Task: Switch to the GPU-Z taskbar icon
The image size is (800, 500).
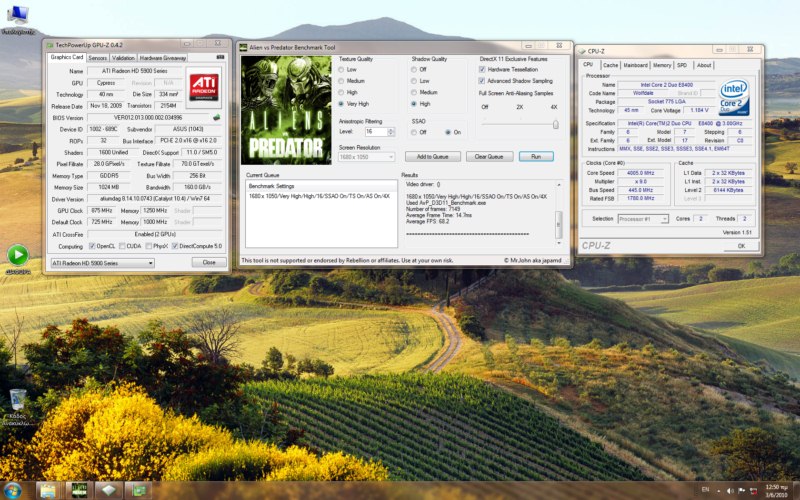Action: click(x=139, y=491)
